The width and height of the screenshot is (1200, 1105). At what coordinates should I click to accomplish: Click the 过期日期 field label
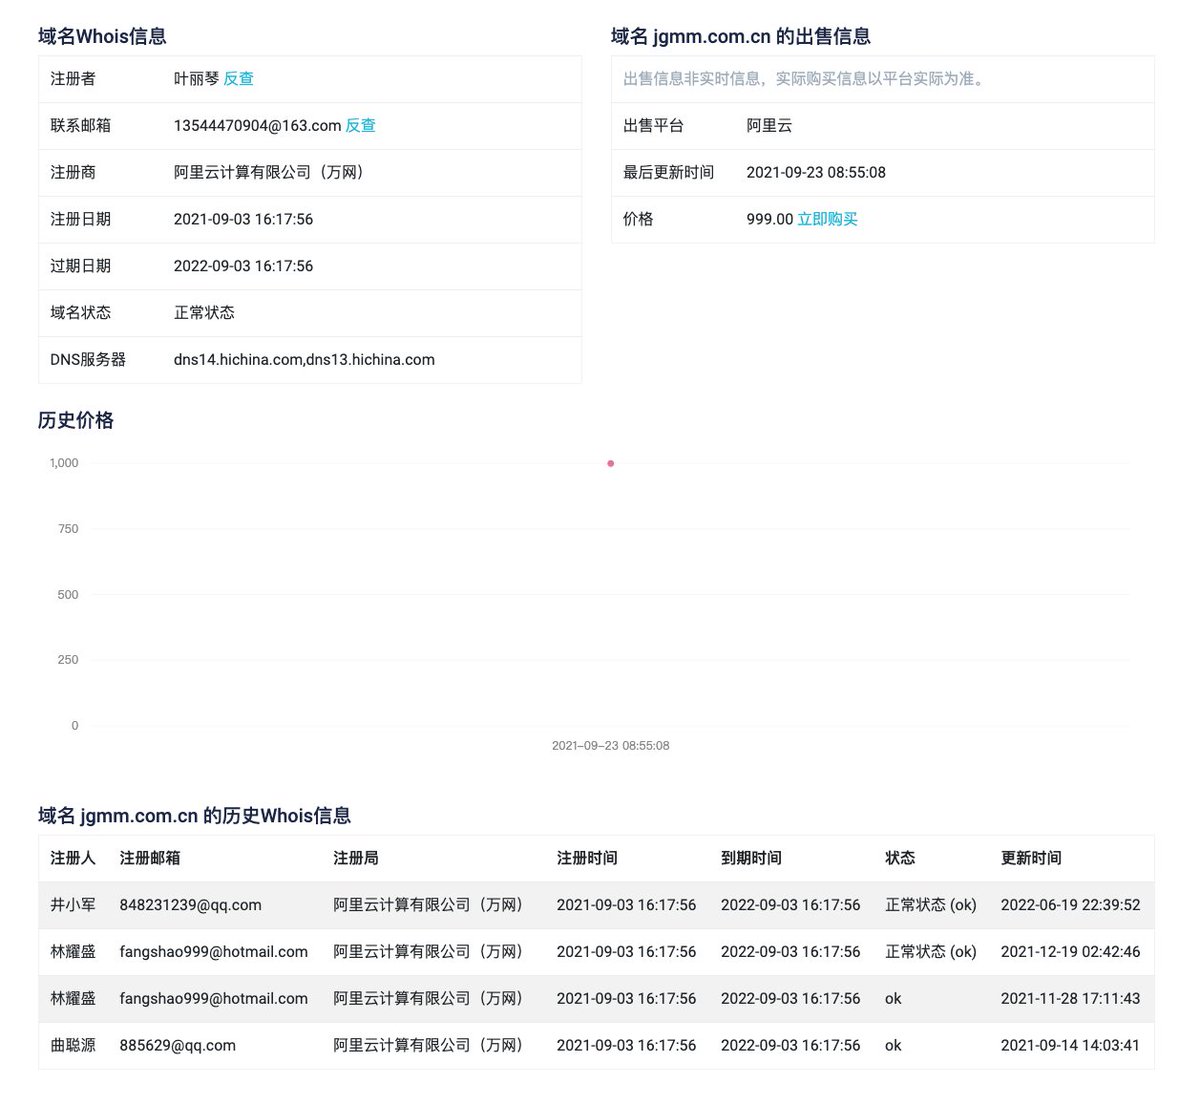tap(81, 266)
